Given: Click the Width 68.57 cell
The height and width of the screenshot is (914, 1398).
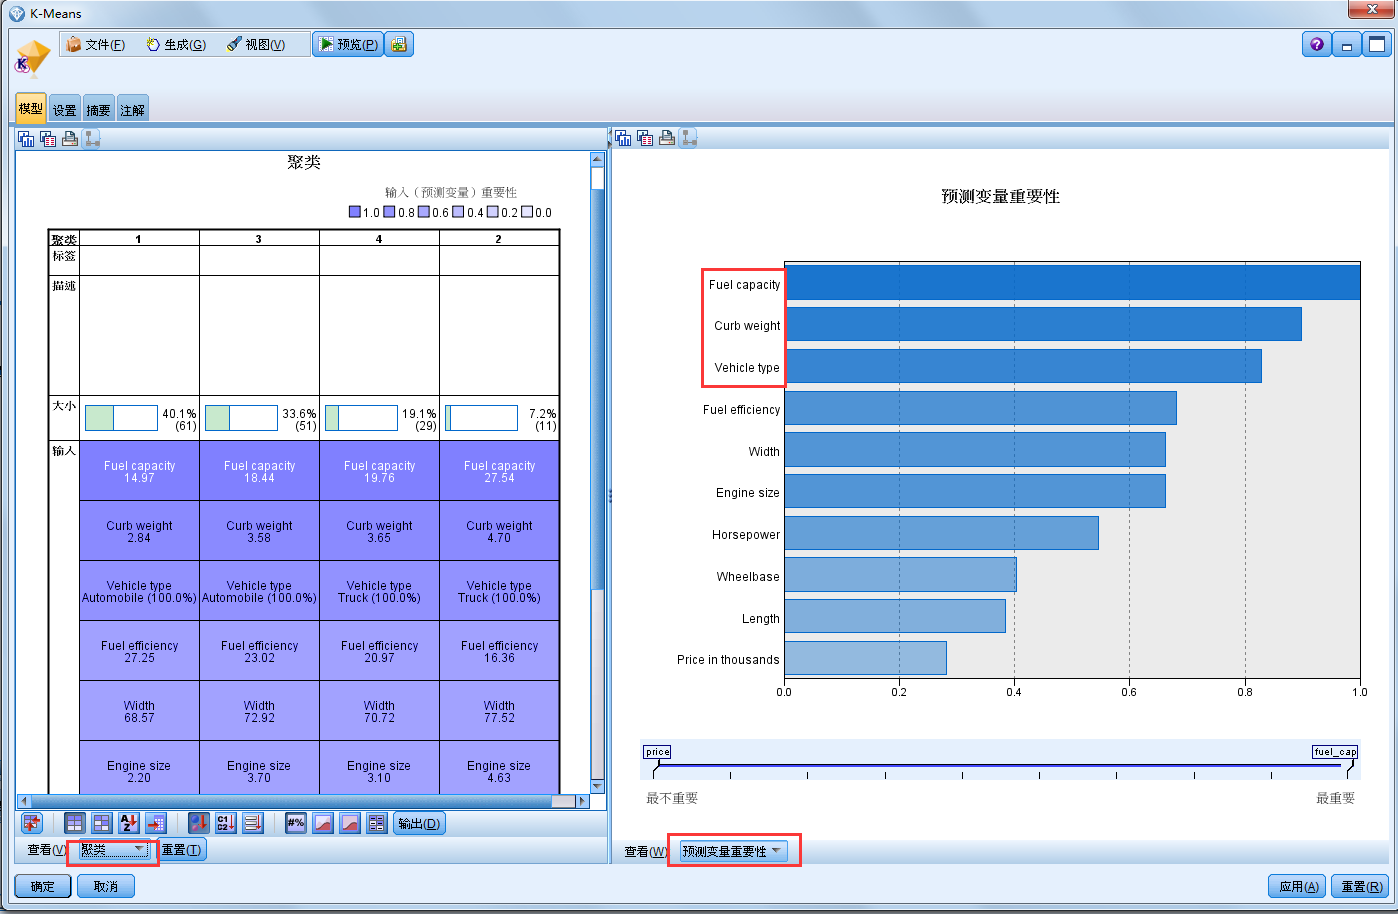Looking at the screenshot, I should pyautogui.click(x=139, y=711).
